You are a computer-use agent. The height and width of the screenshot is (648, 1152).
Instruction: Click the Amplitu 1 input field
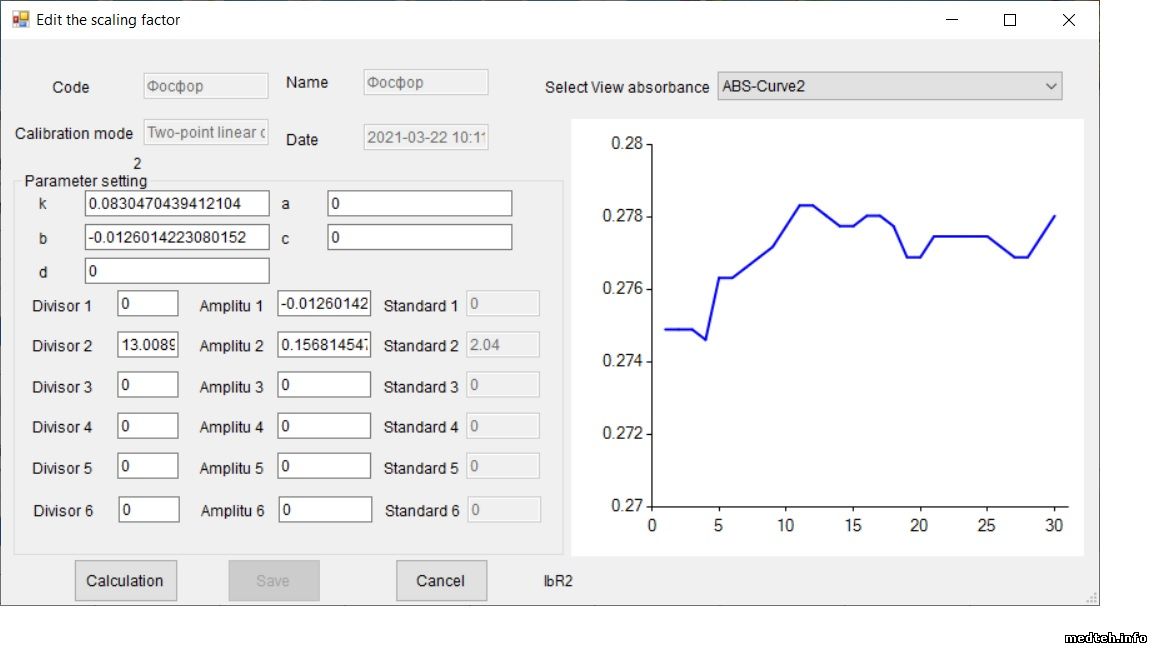[324, 304]
